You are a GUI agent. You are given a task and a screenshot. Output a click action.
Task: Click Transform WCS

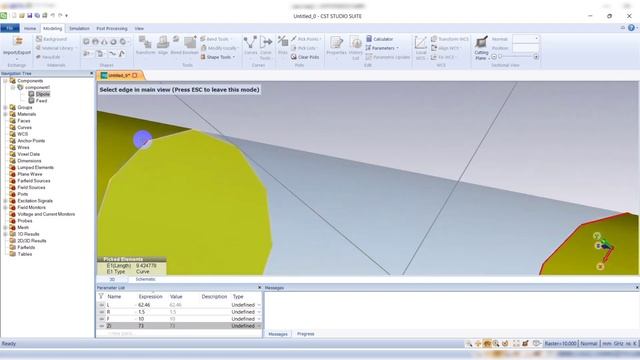[449, 39]
